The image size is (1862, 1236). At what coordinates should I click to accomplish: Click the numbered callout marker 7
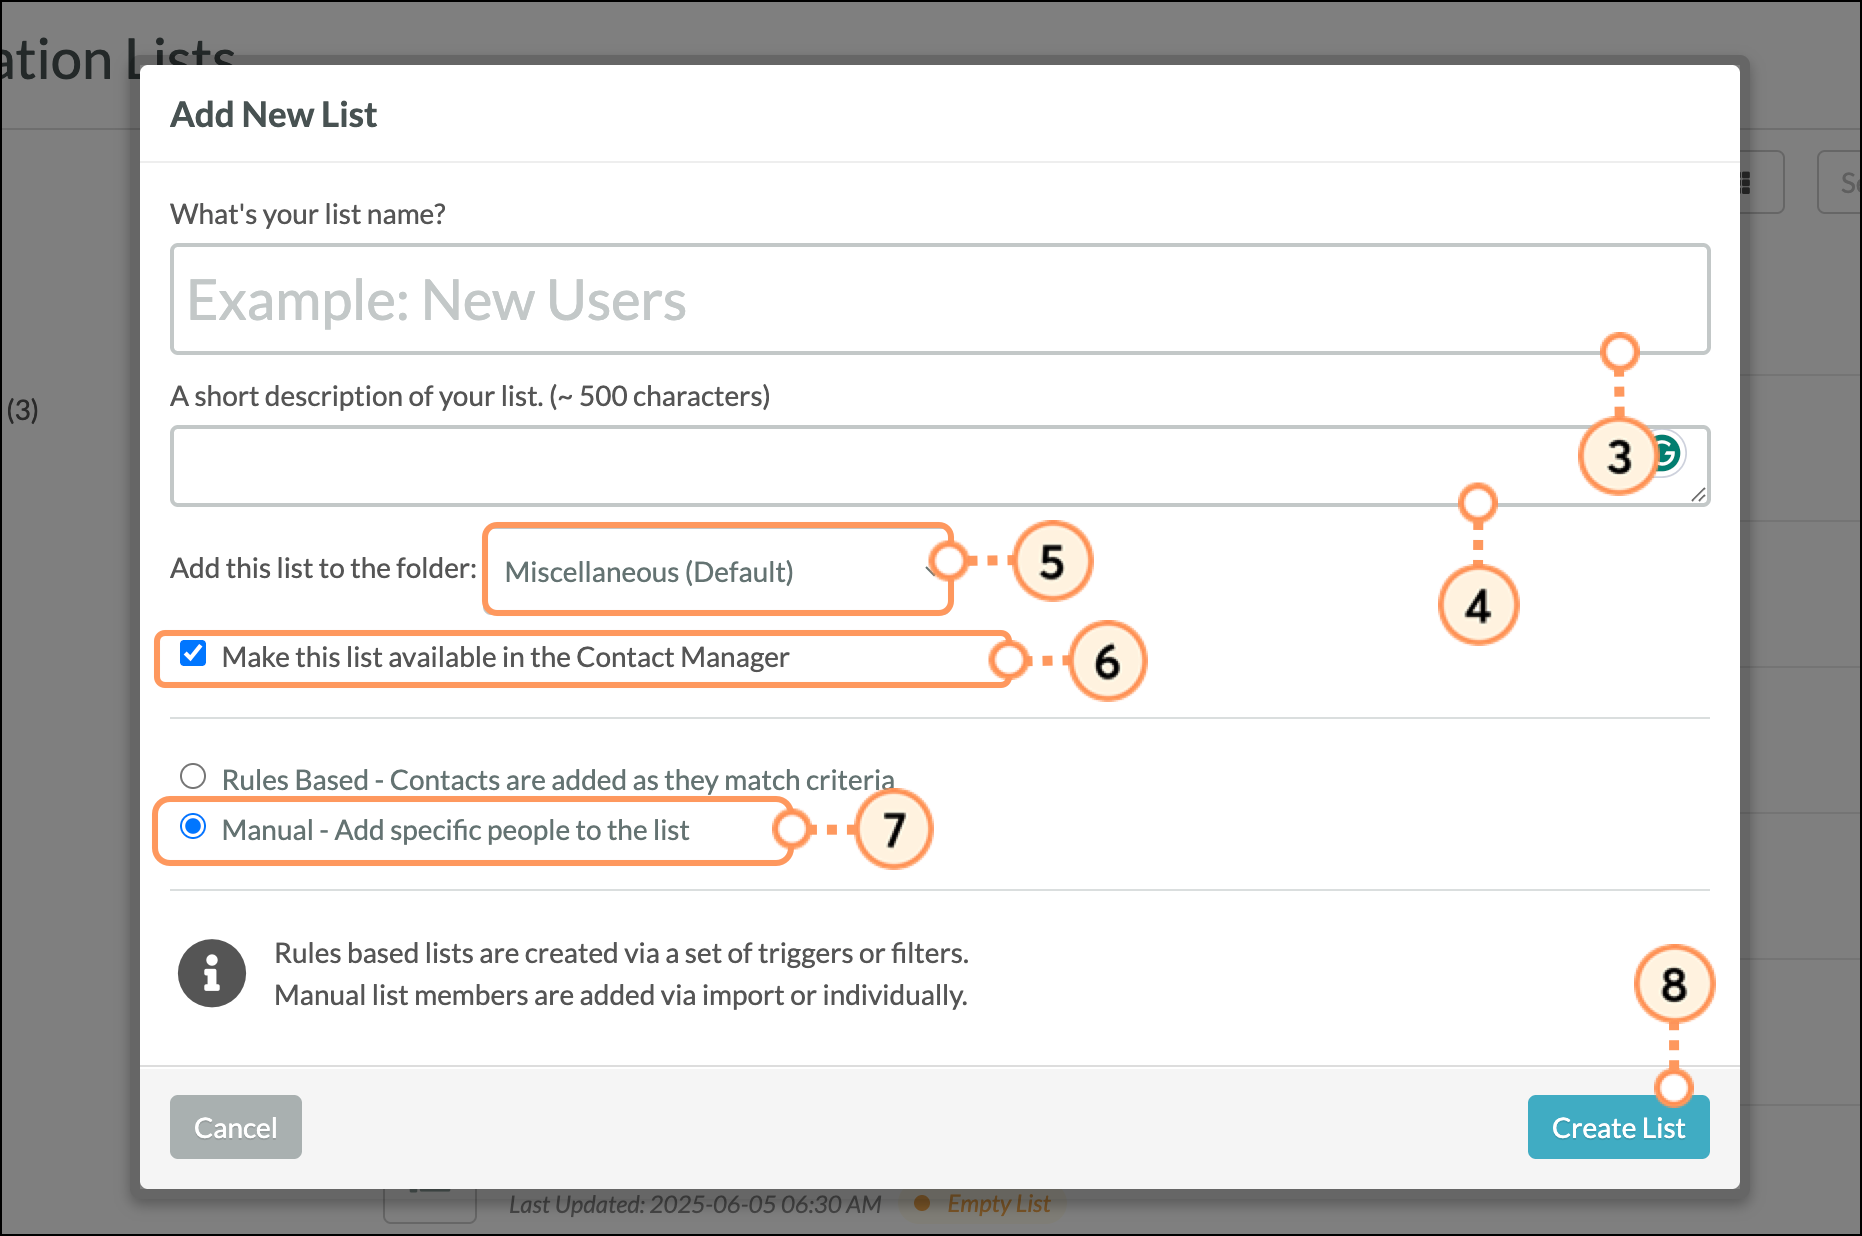pyautogui.click(x=894, y=829)
